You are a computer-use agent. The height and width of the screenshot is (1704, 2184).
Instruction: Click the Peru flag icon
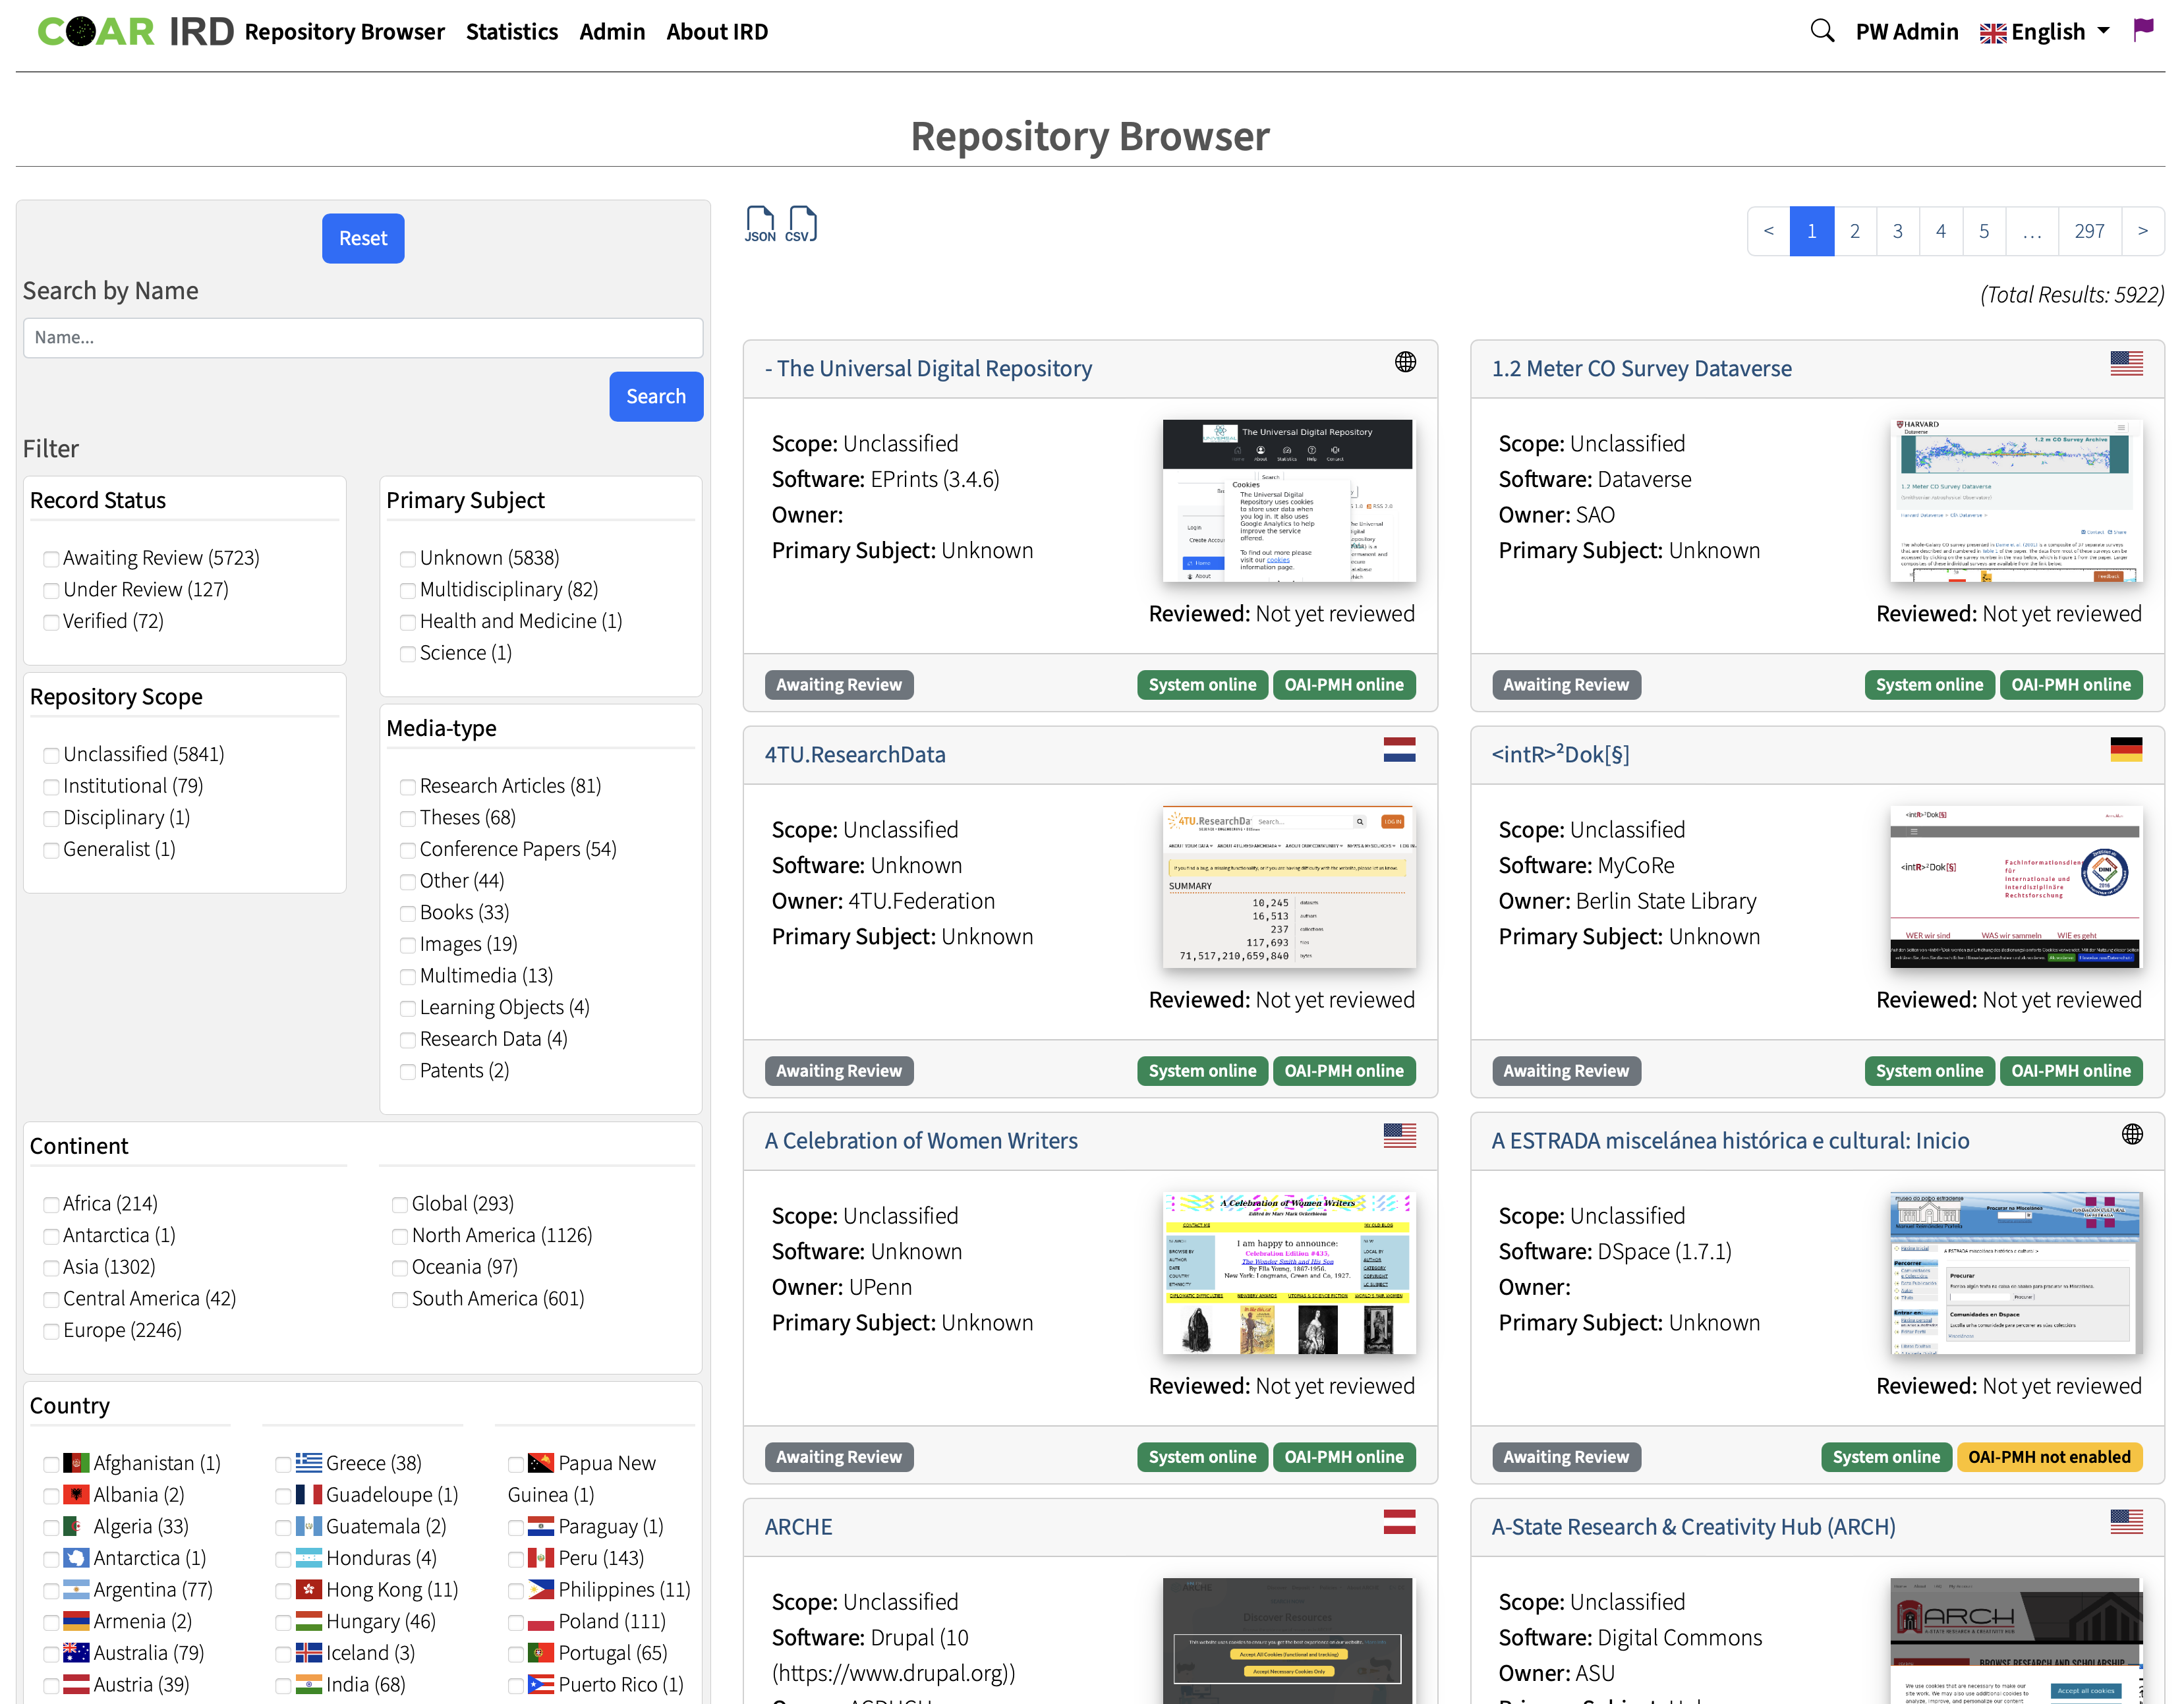[541, 1558]
